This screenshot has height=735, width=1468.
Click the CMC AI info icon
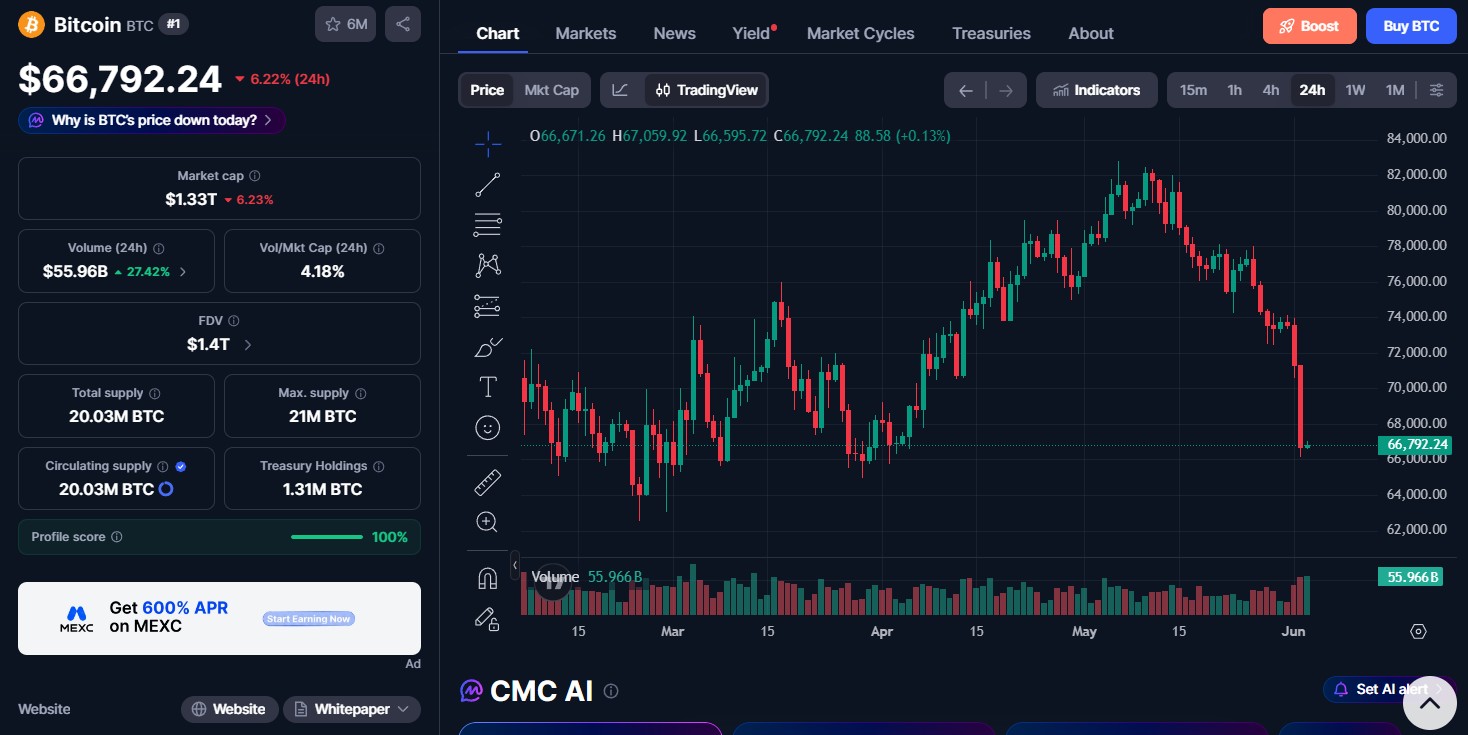(611, 691)
